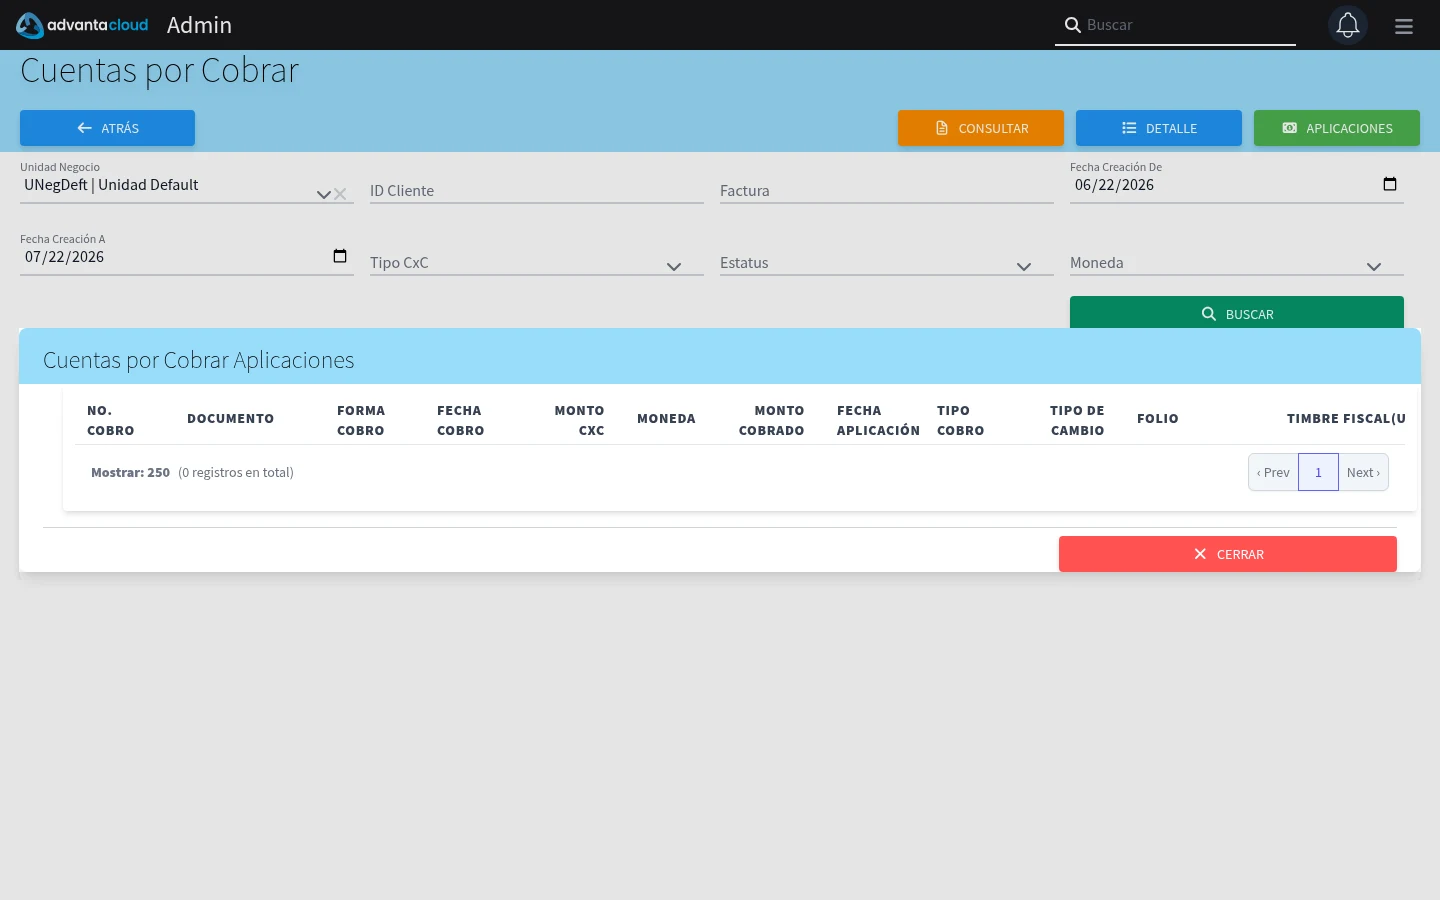1440x900 pixels.
Task: Close the dialog with CERRAR
Action: 1228,554
